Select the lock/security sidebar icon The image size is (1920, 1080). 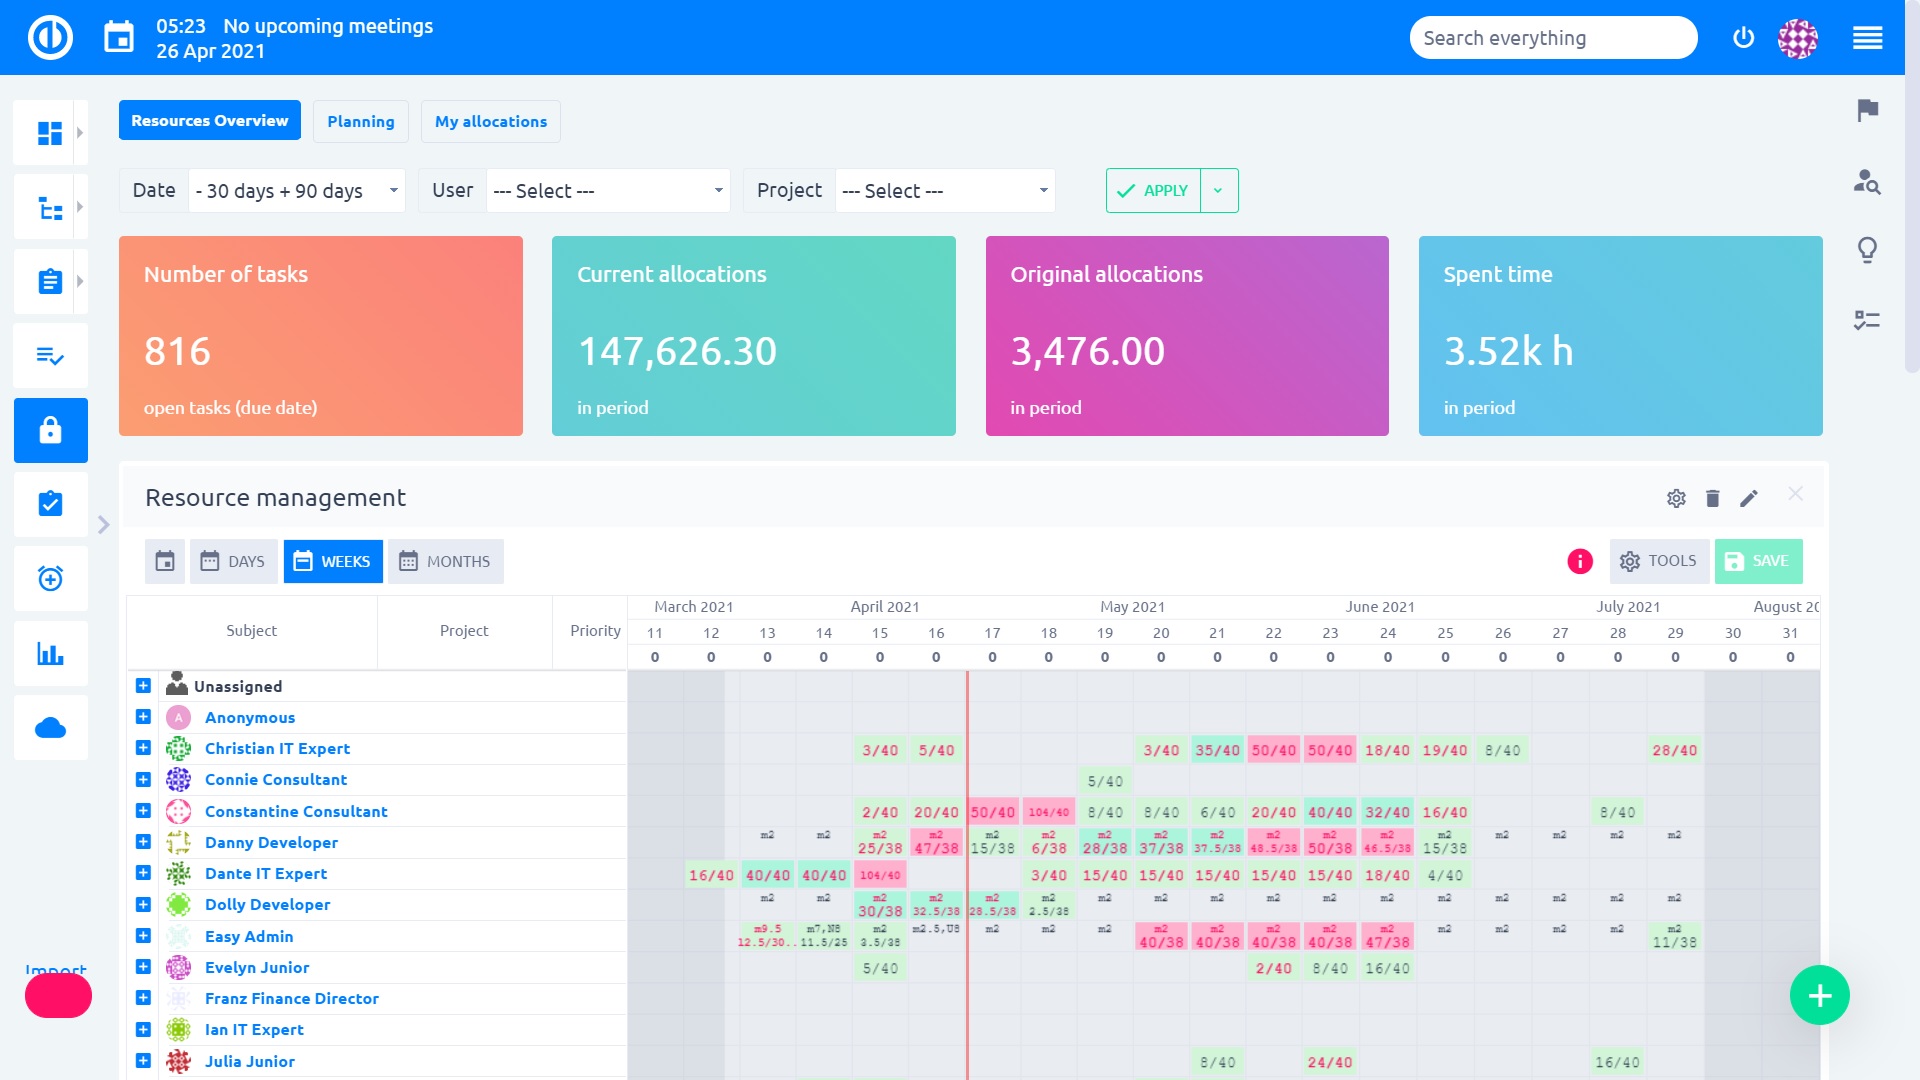click(x=51, y=429)
